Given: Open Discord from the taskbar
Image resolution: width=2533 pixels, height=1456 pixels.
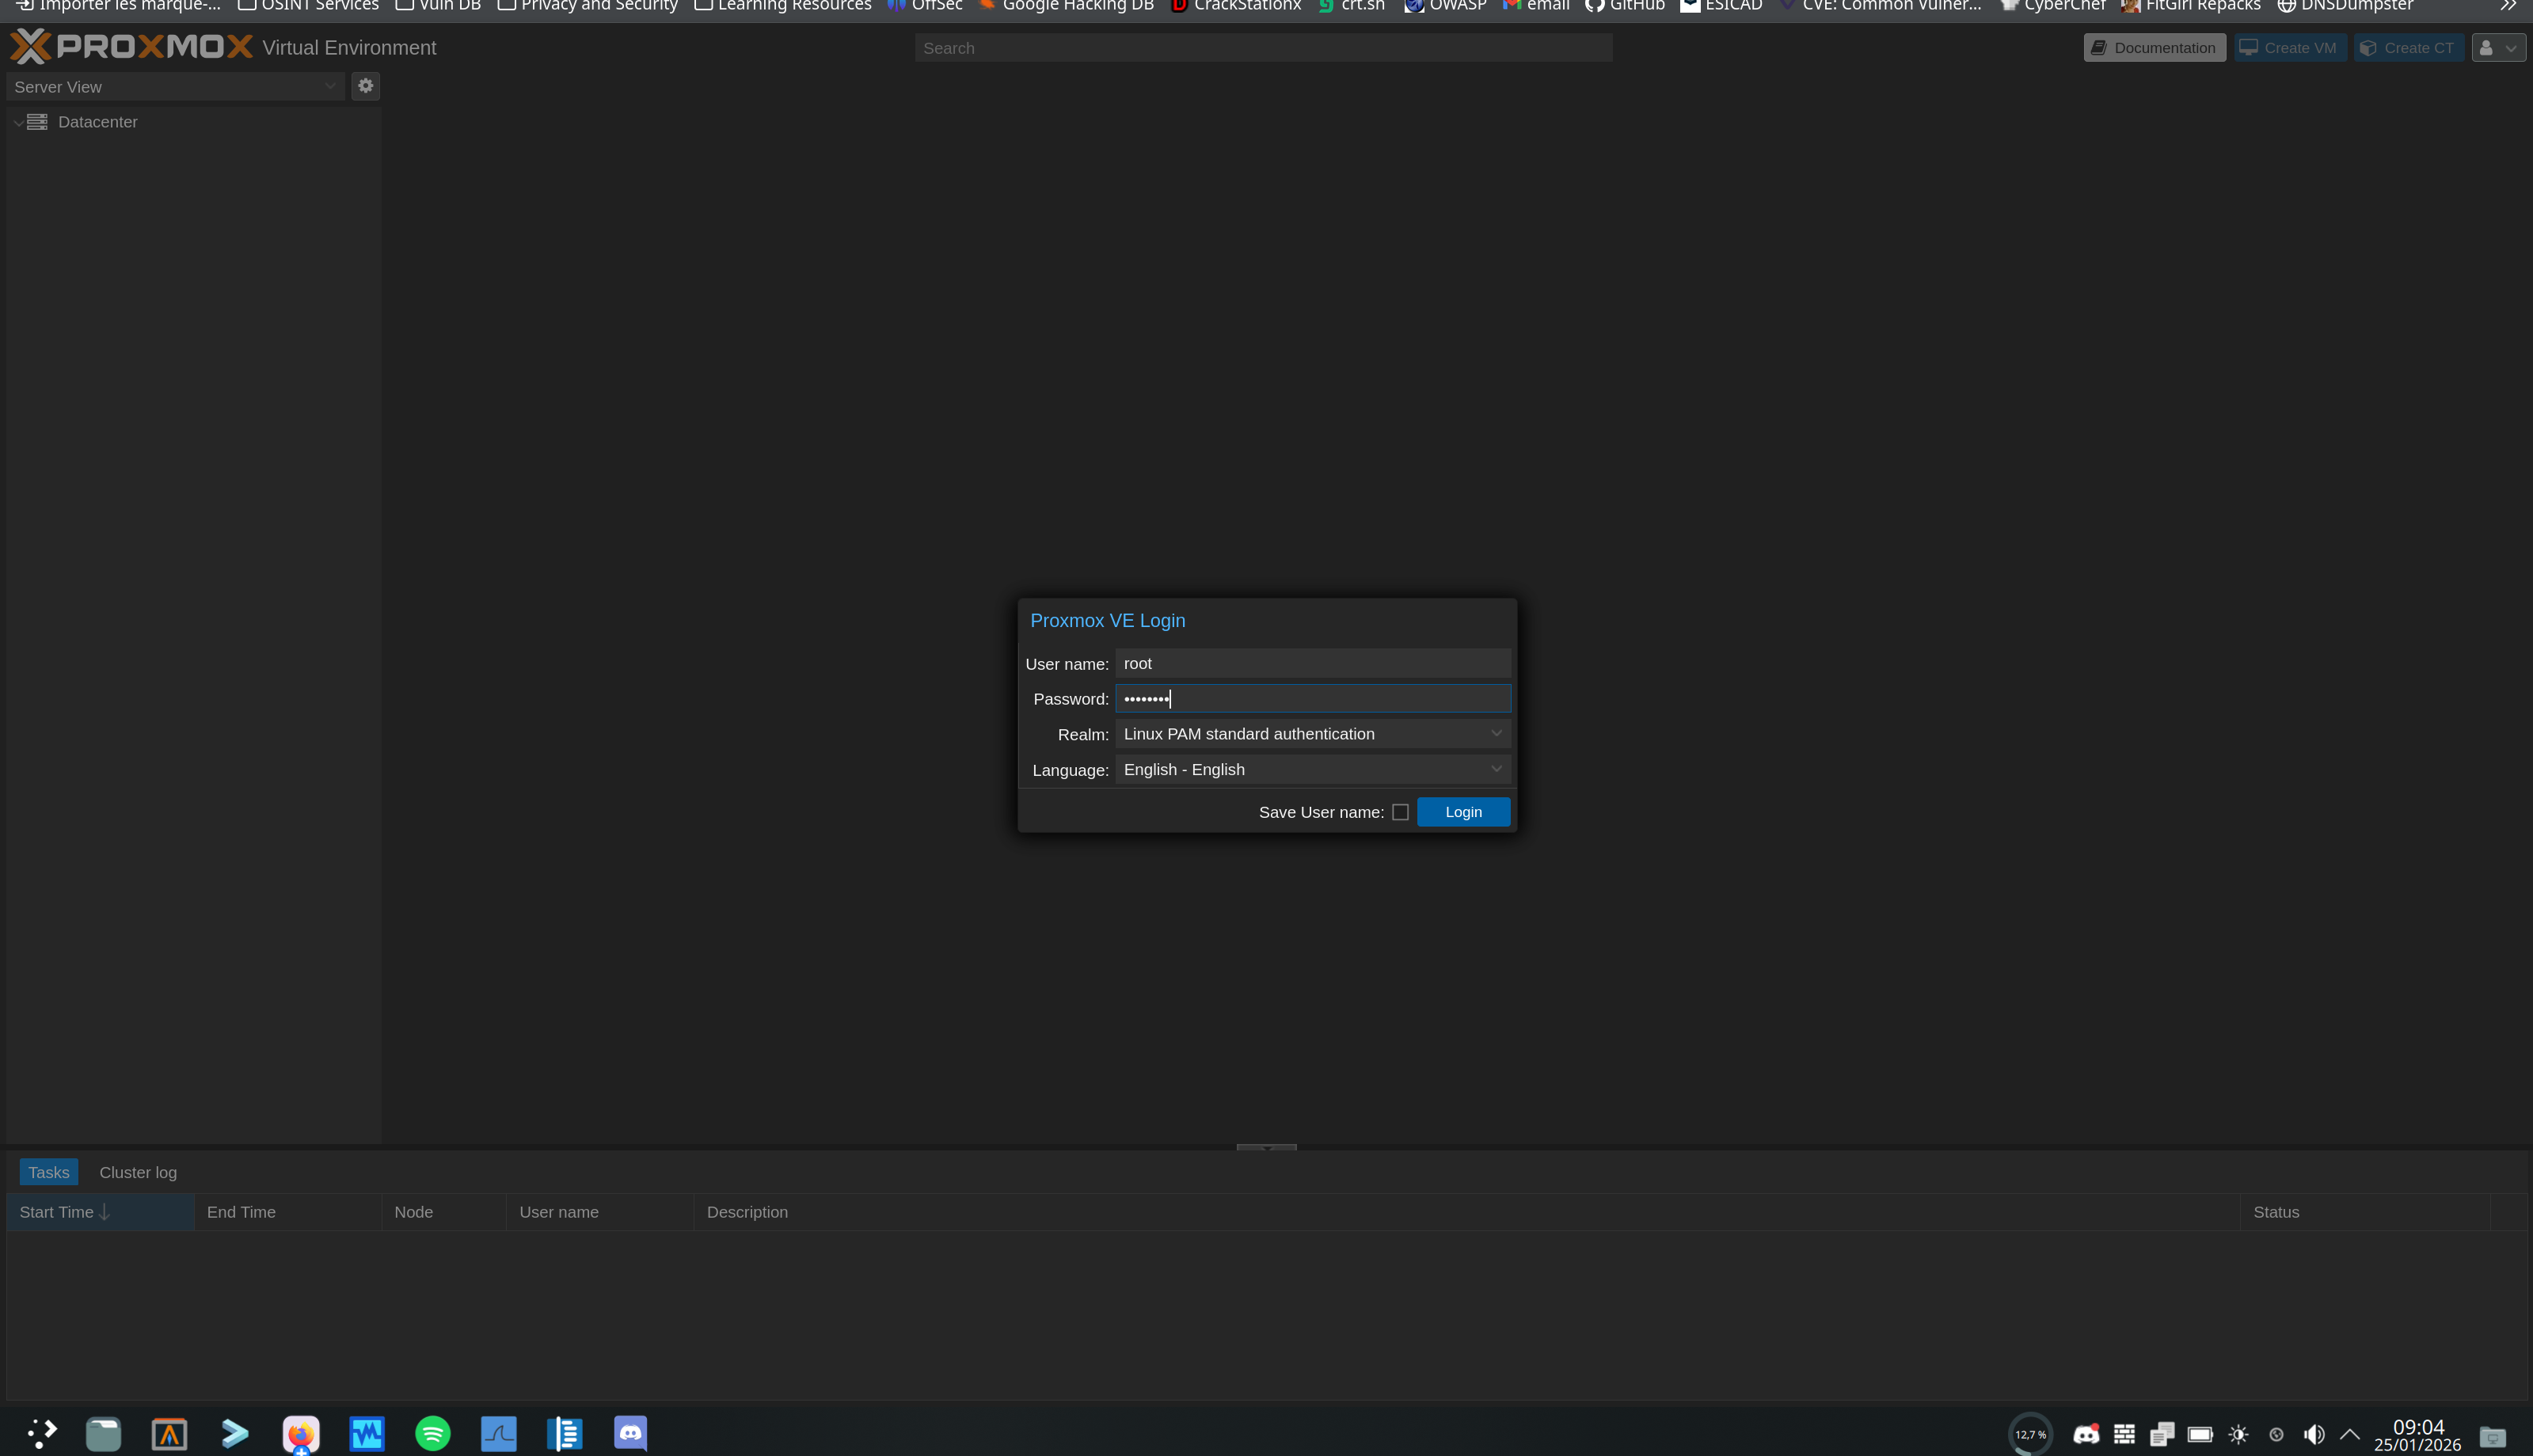Looking at the screenshot, I should (x=630, y=1433).
